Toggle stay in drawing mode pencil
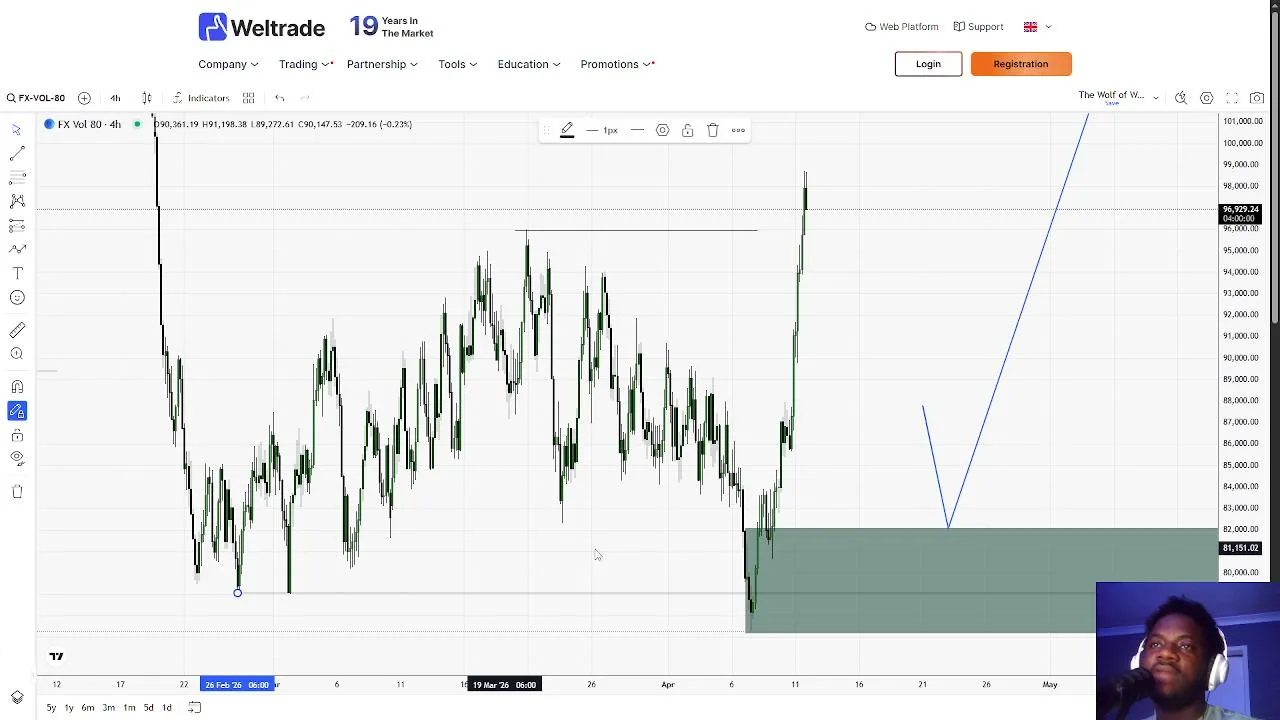The image size is (1280, 720). click(x=17, y=411)
